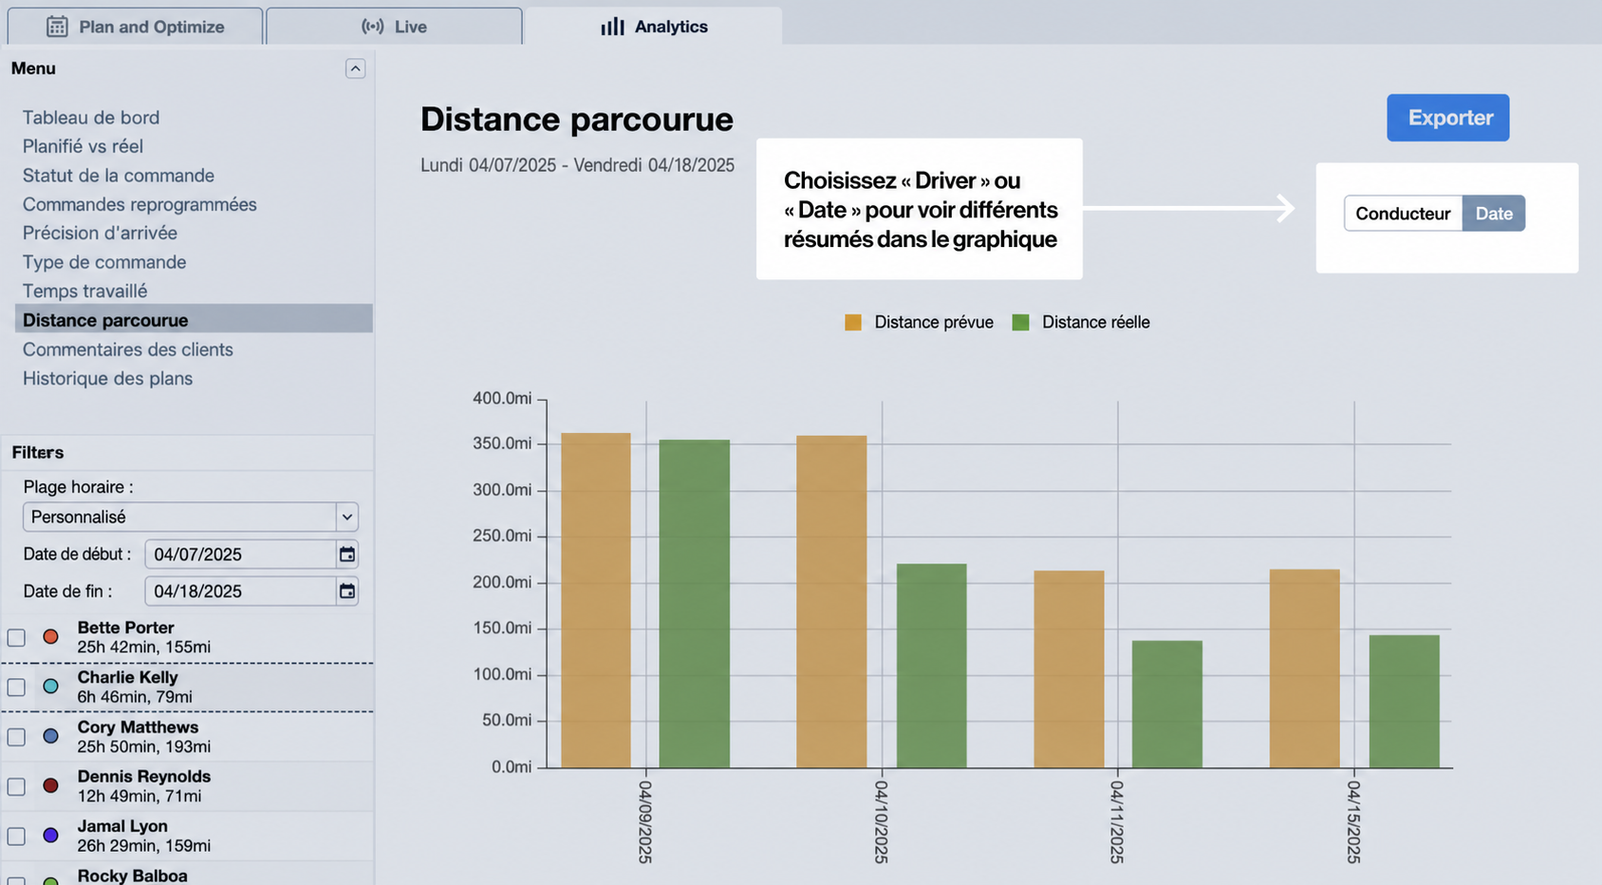The height and width of the screenshot is (885, 1602).
Task: Open the Plan and Optimize tab
Action: pyautogui.click(x=135, y=26)
